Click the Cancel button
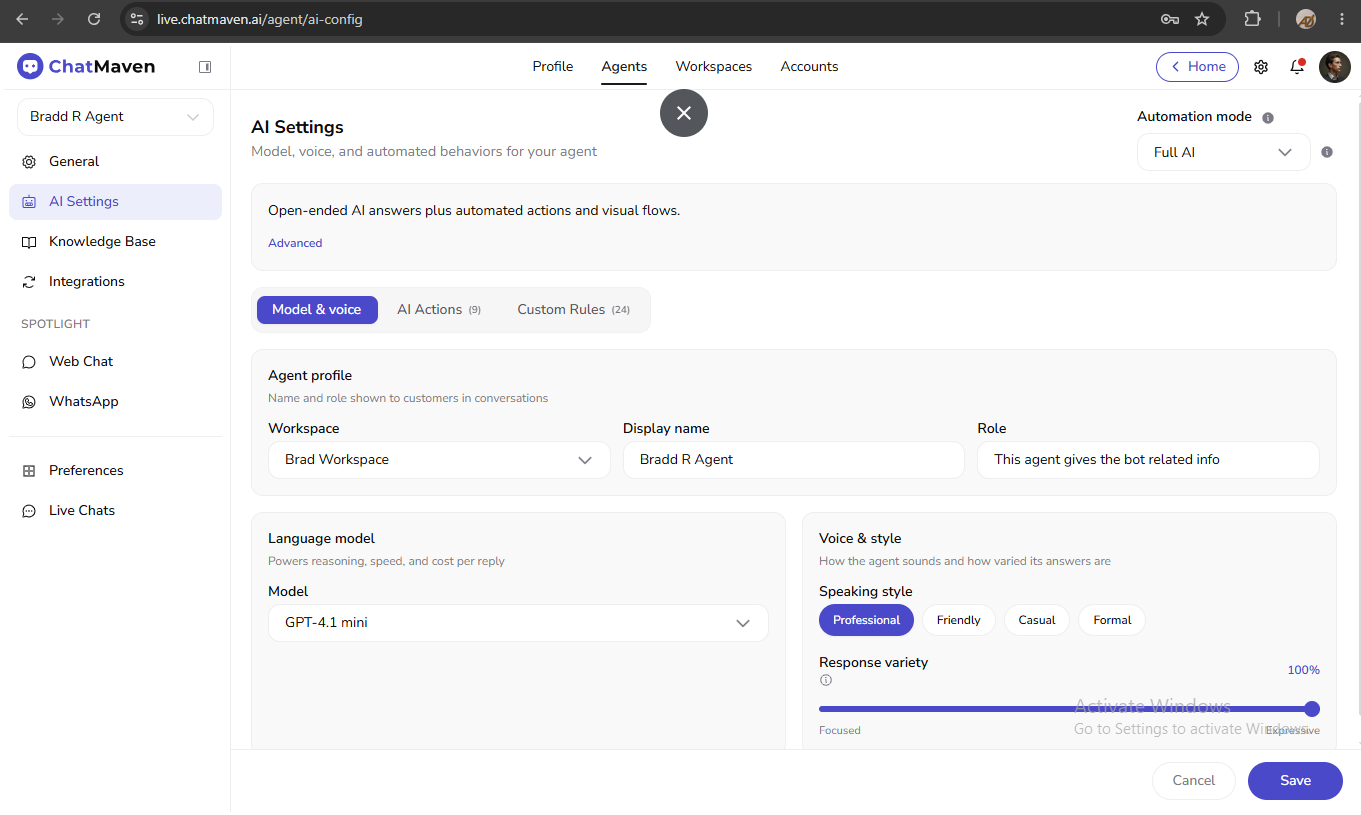The width and height of the screenshot is (1361, 815). (1194, 780)
